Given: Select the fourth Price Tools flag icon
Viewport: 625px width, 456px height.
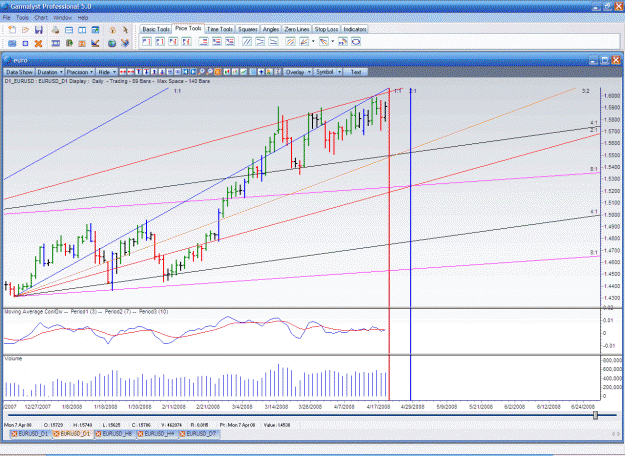Looking at the screenshot, I should (x=186, y=41).
